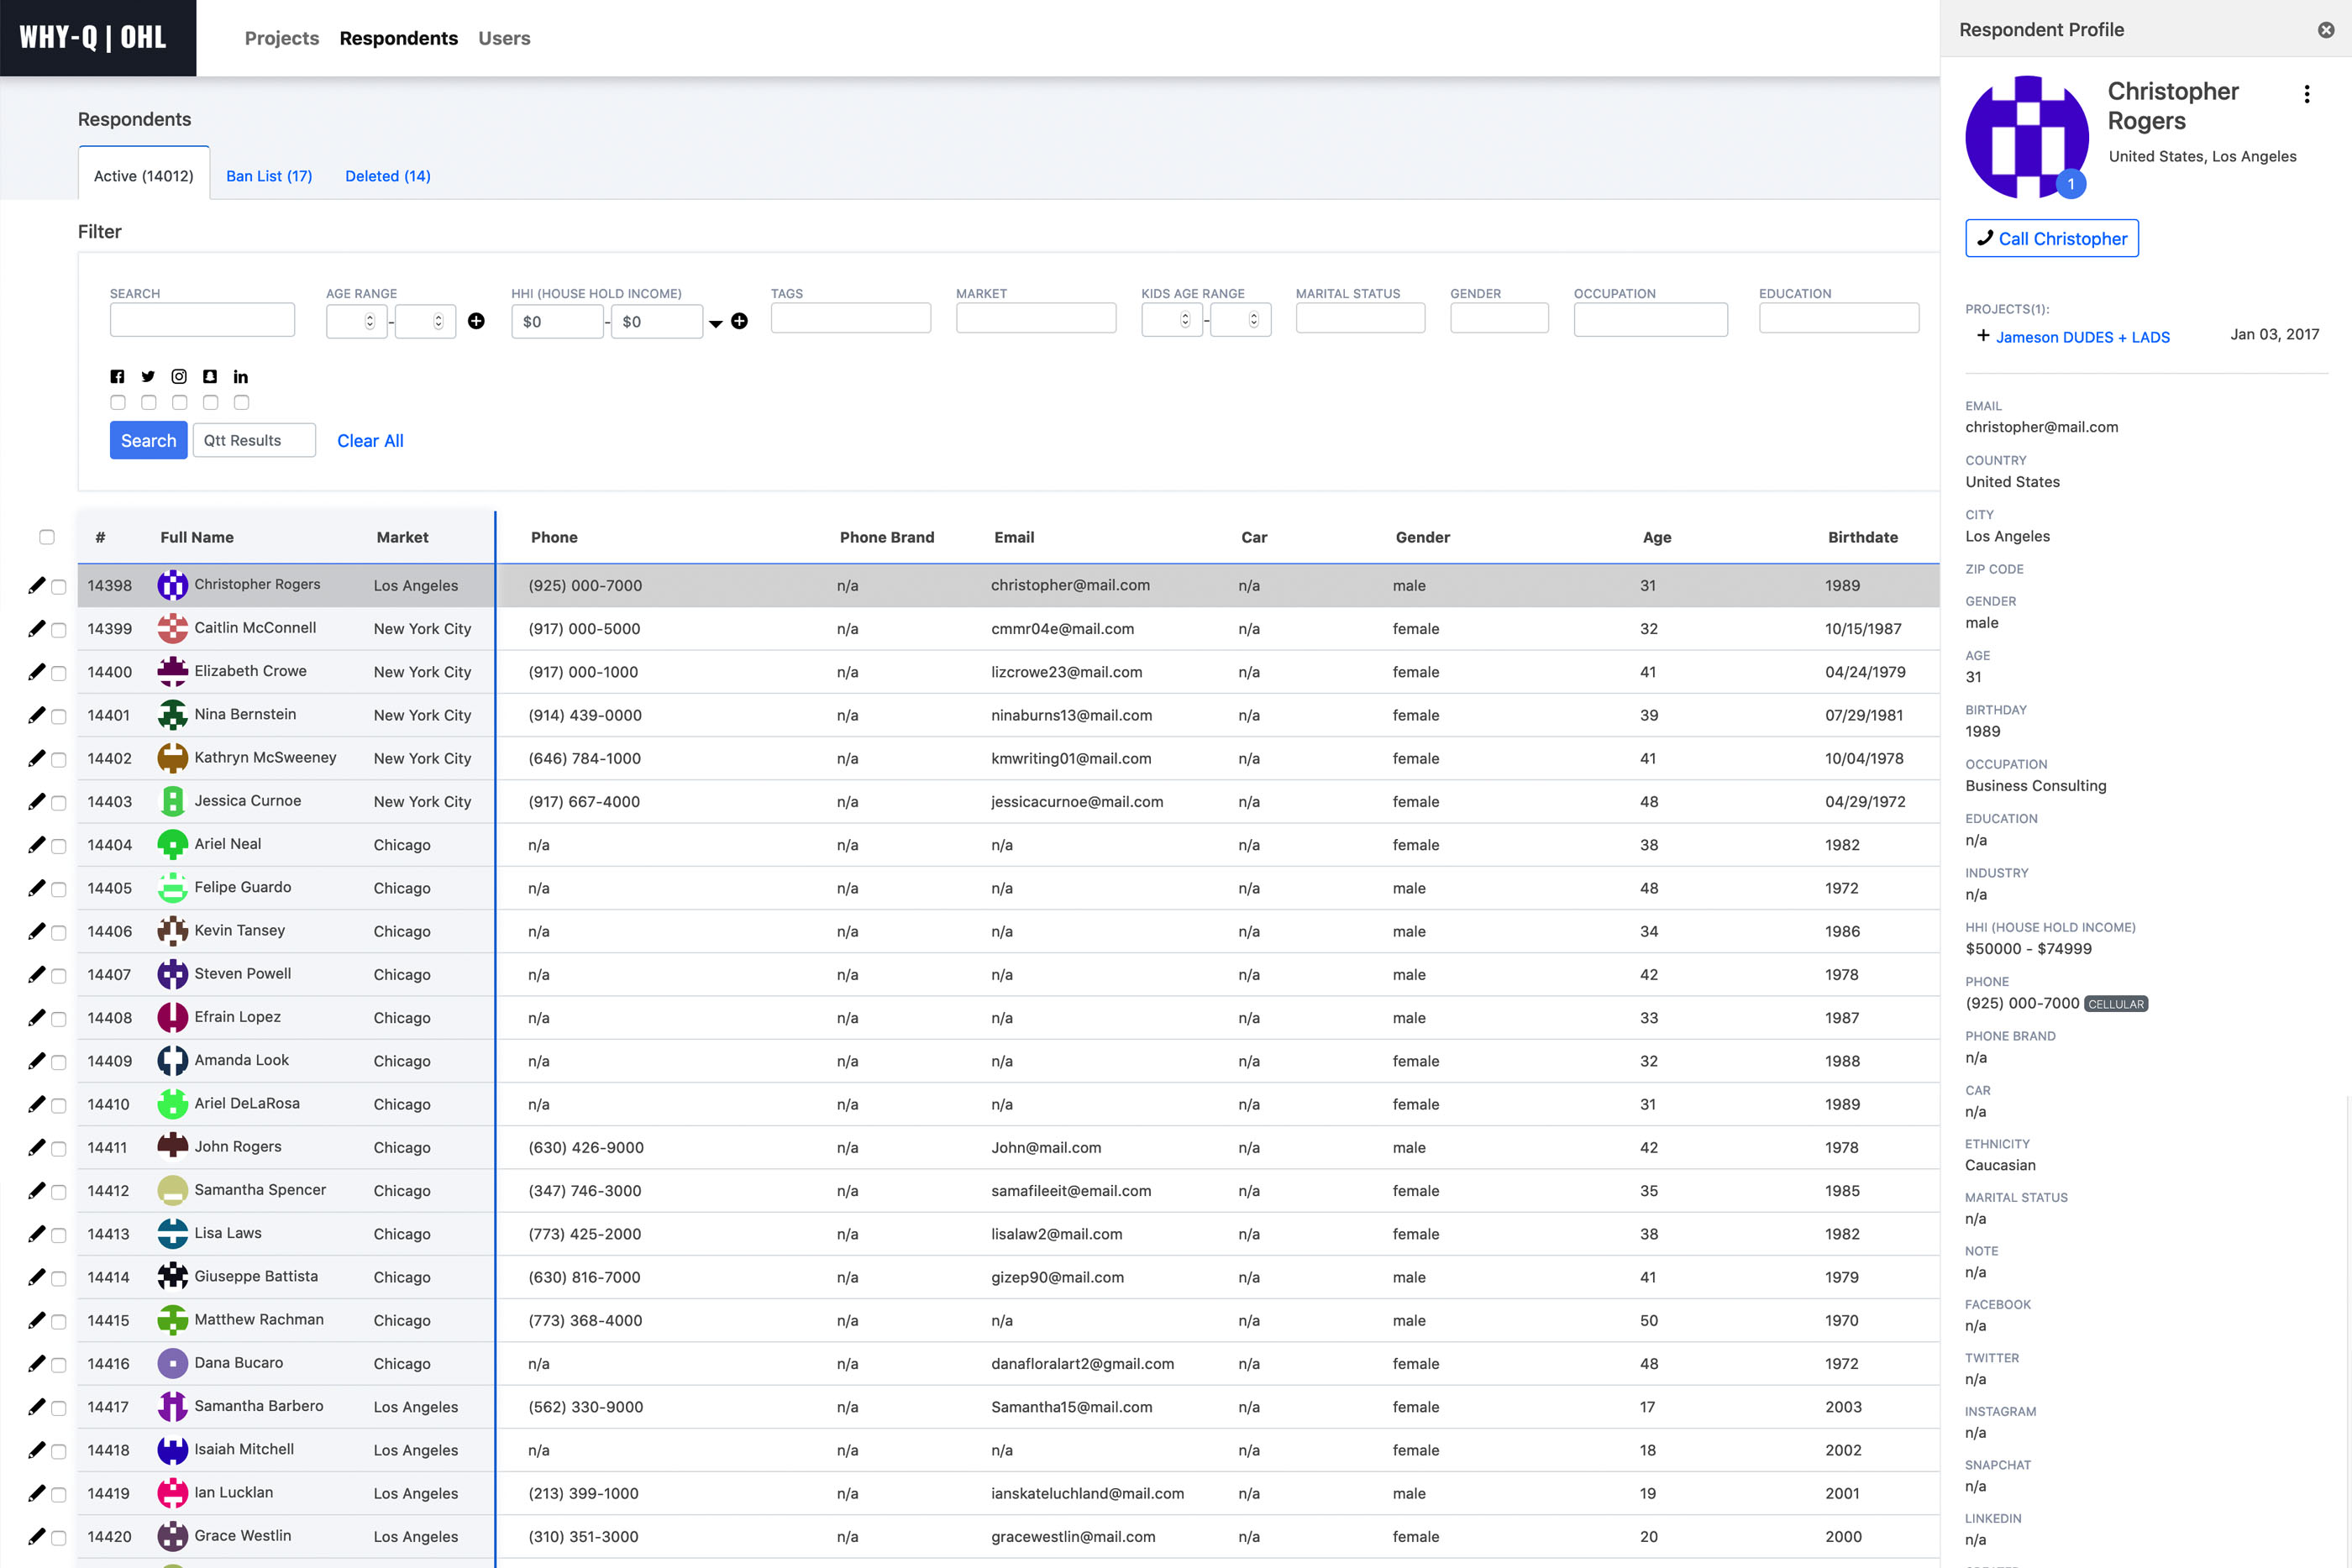Tick the checkbox under the Facebook icon
Viewport: 2352px width, 1568px height.
tap(118, 402)
